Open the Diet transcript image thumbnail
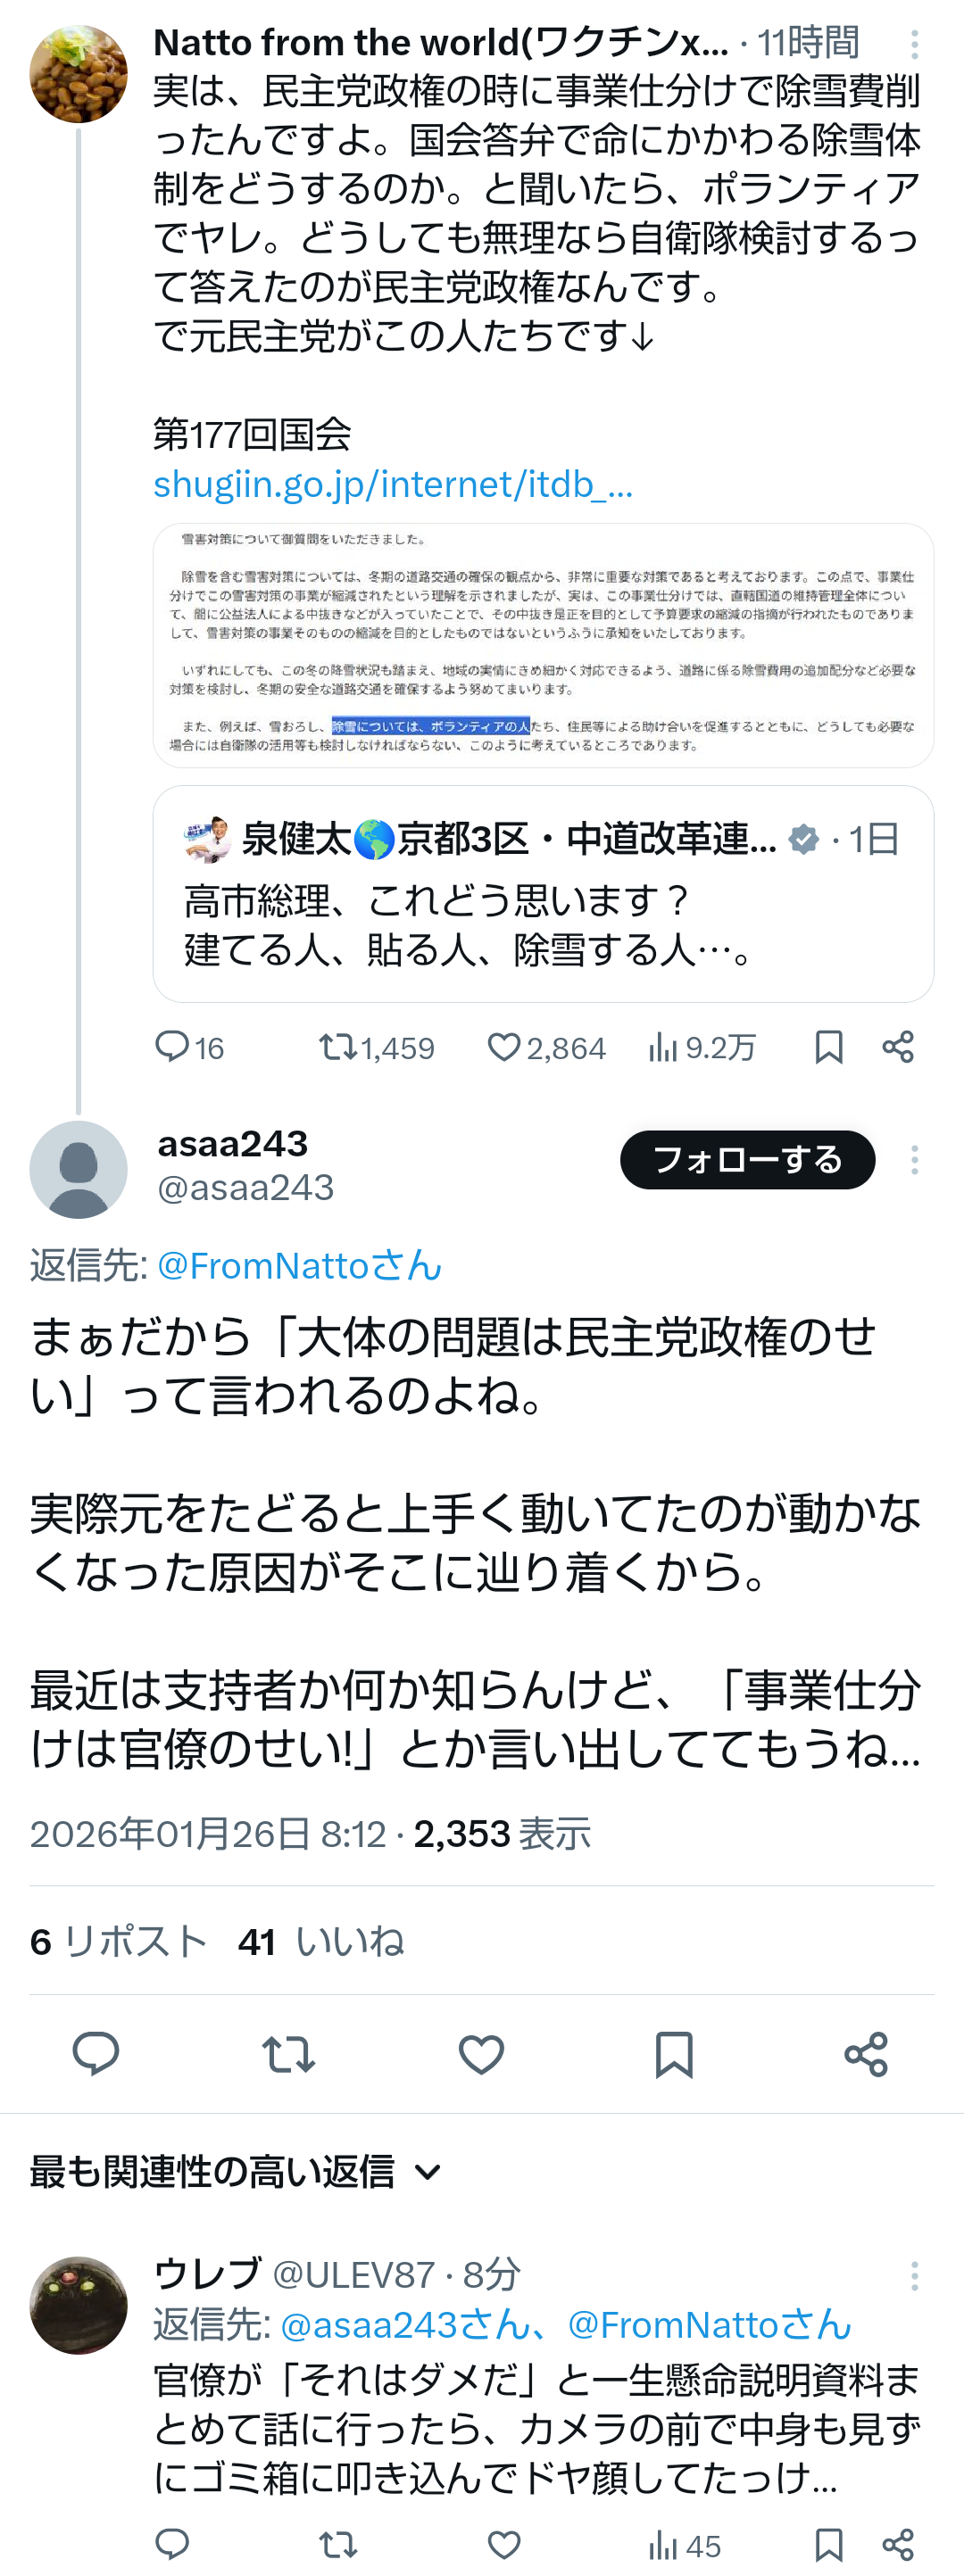Image resolution: width=964 pixels, height=2576 pixels. point(543,645)
